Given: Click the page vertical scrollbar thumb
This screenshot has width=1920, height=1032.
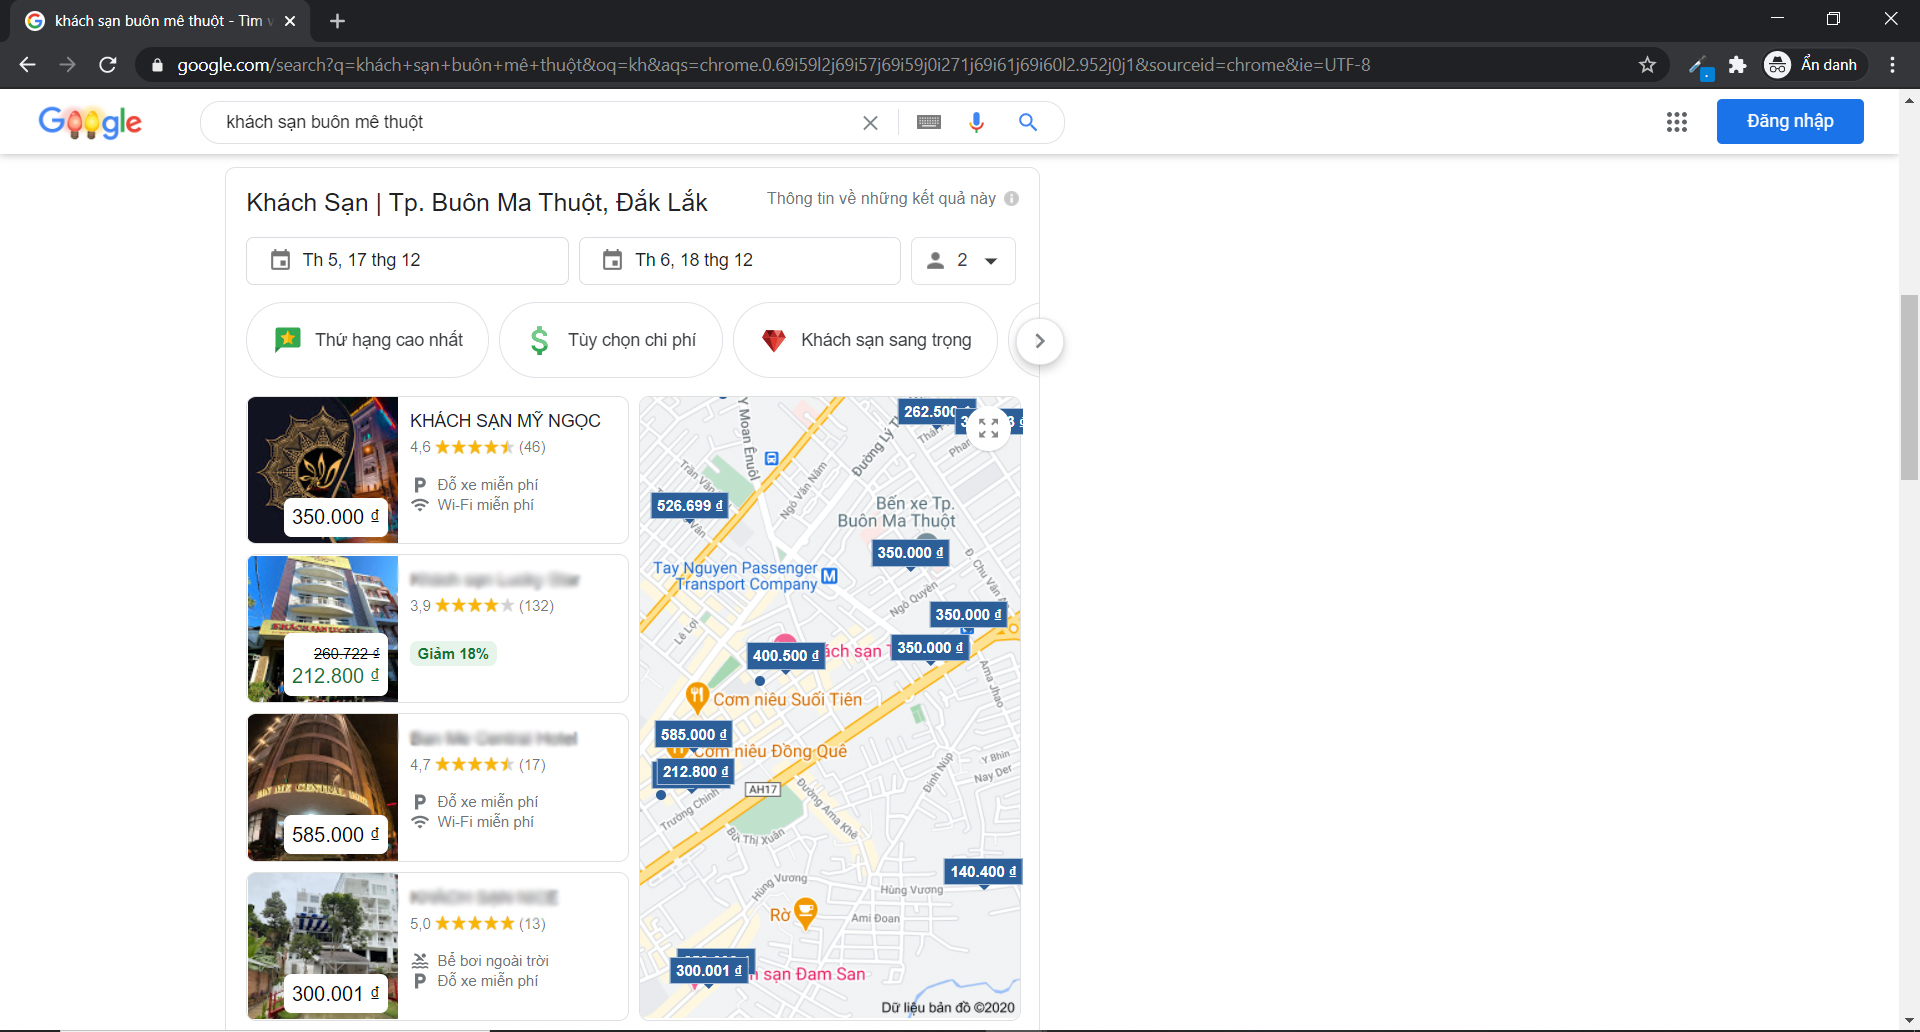Looking at the screenshot, I should 1909,387.
